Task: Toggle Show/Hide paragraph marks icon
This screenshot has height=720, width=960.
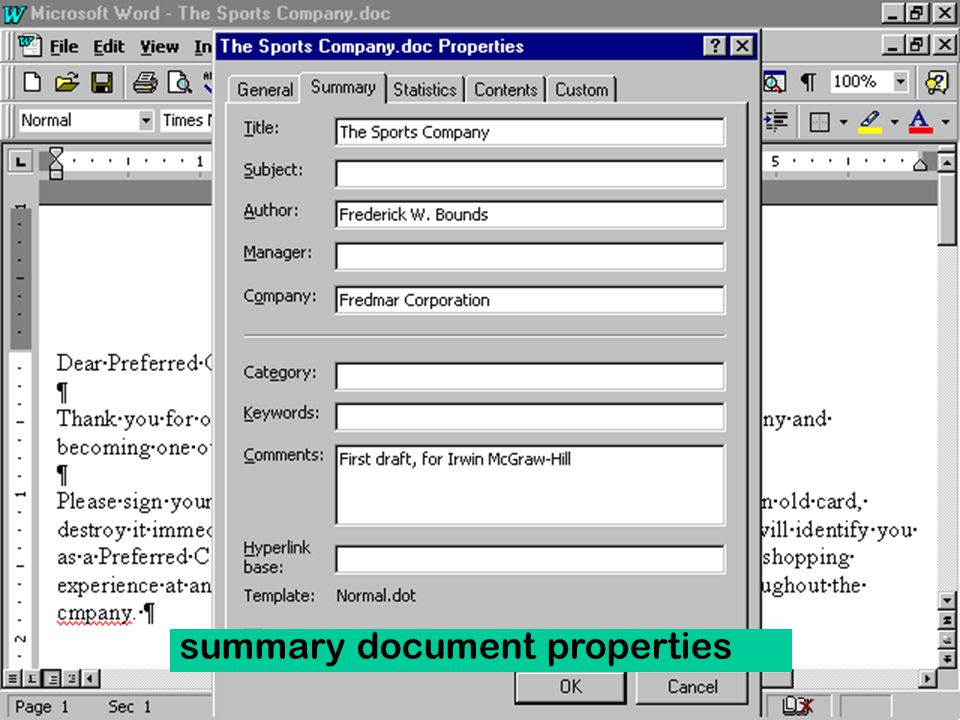Action: click(808, 81)
